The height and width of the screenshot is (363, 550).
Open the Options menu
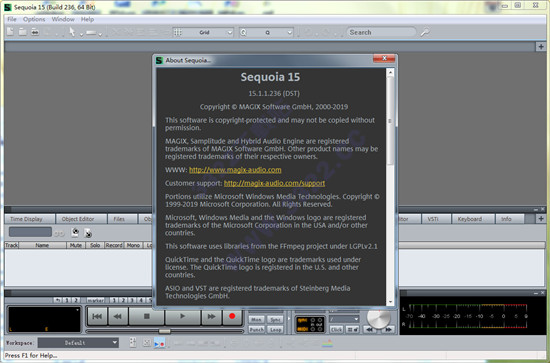34,19
